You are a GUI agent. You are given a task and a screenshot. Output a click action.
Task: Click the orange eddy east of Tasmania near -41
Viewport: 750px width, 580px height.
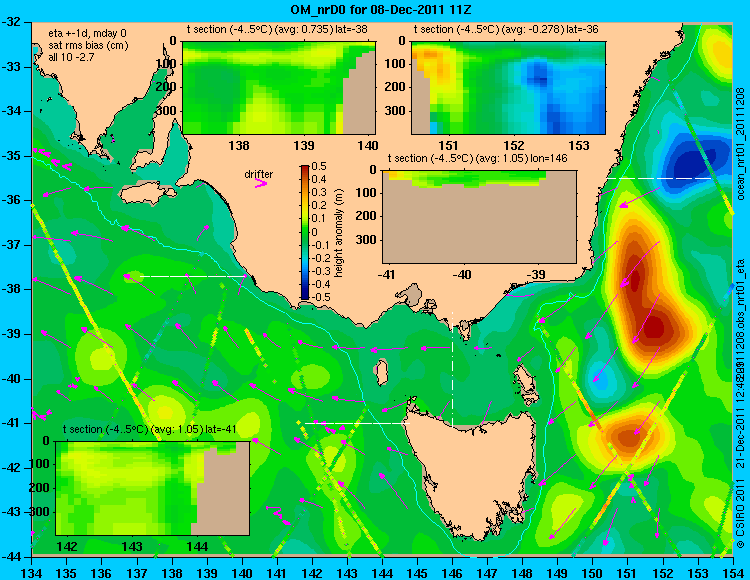(x=628, y=436)
